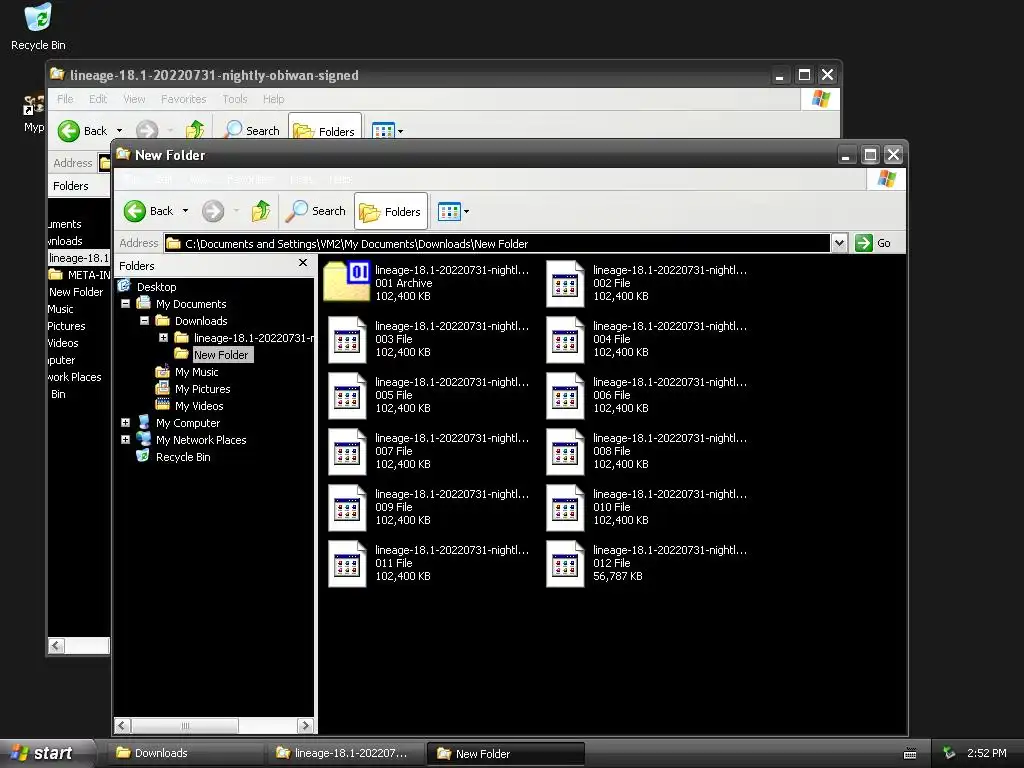Viewport: 1024px width, 768px height.
Task: Open Search in New Folder window toolbar
Action: pos(316,211)
